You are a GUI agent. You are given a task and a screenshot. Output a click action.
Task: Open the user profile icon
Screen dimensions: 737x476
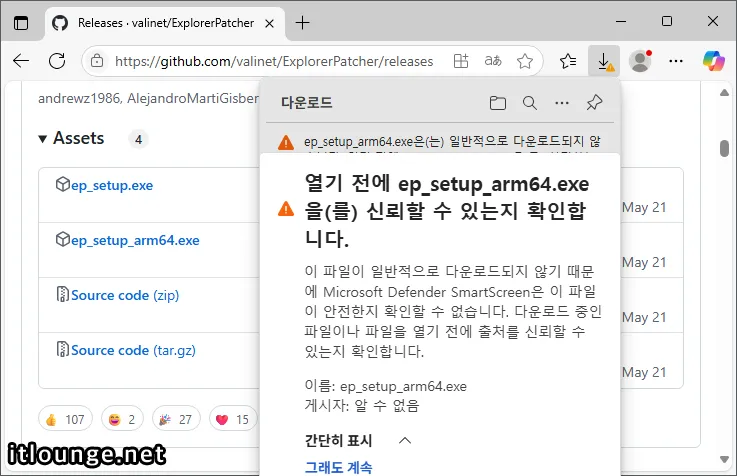coord(640,61)
